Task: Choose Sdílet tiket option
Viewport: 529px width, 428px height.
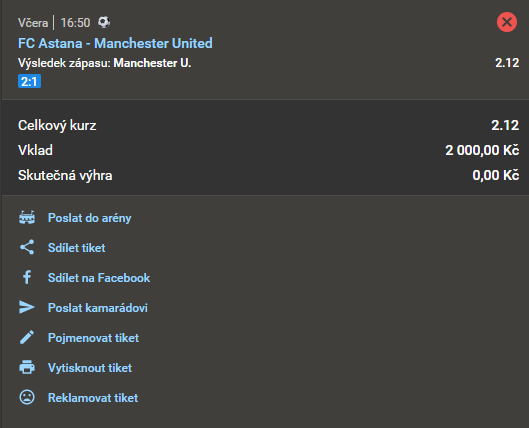Action: [77, 248]
